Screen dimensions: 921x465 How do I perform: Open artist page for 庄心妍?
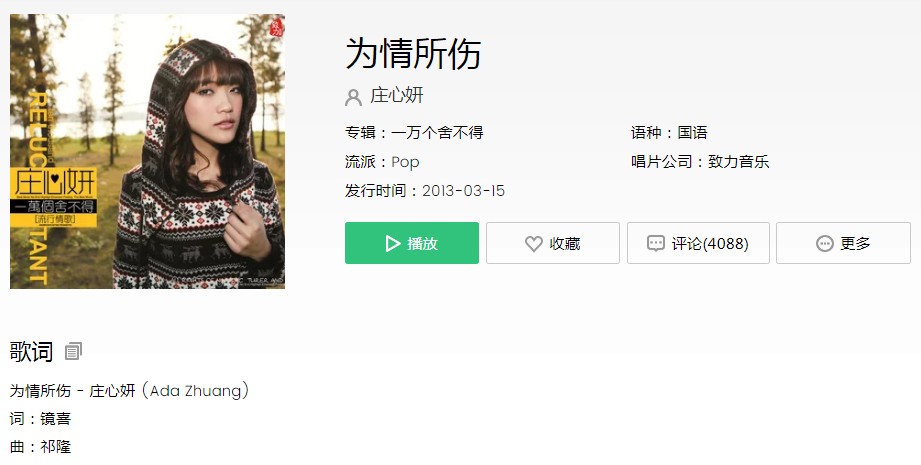pyautogui.click(x=396, y=96)
